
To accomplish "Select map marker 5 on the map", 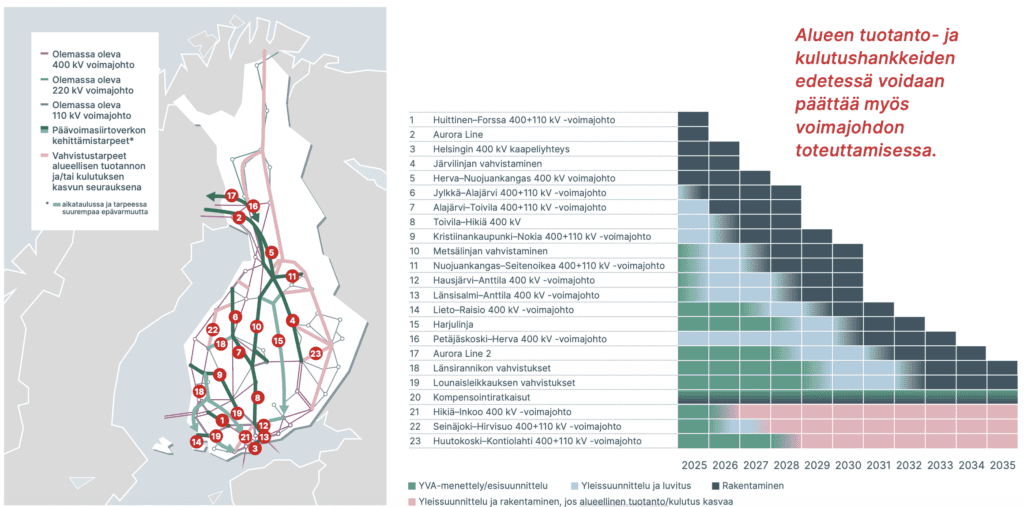I will [272, 253].
